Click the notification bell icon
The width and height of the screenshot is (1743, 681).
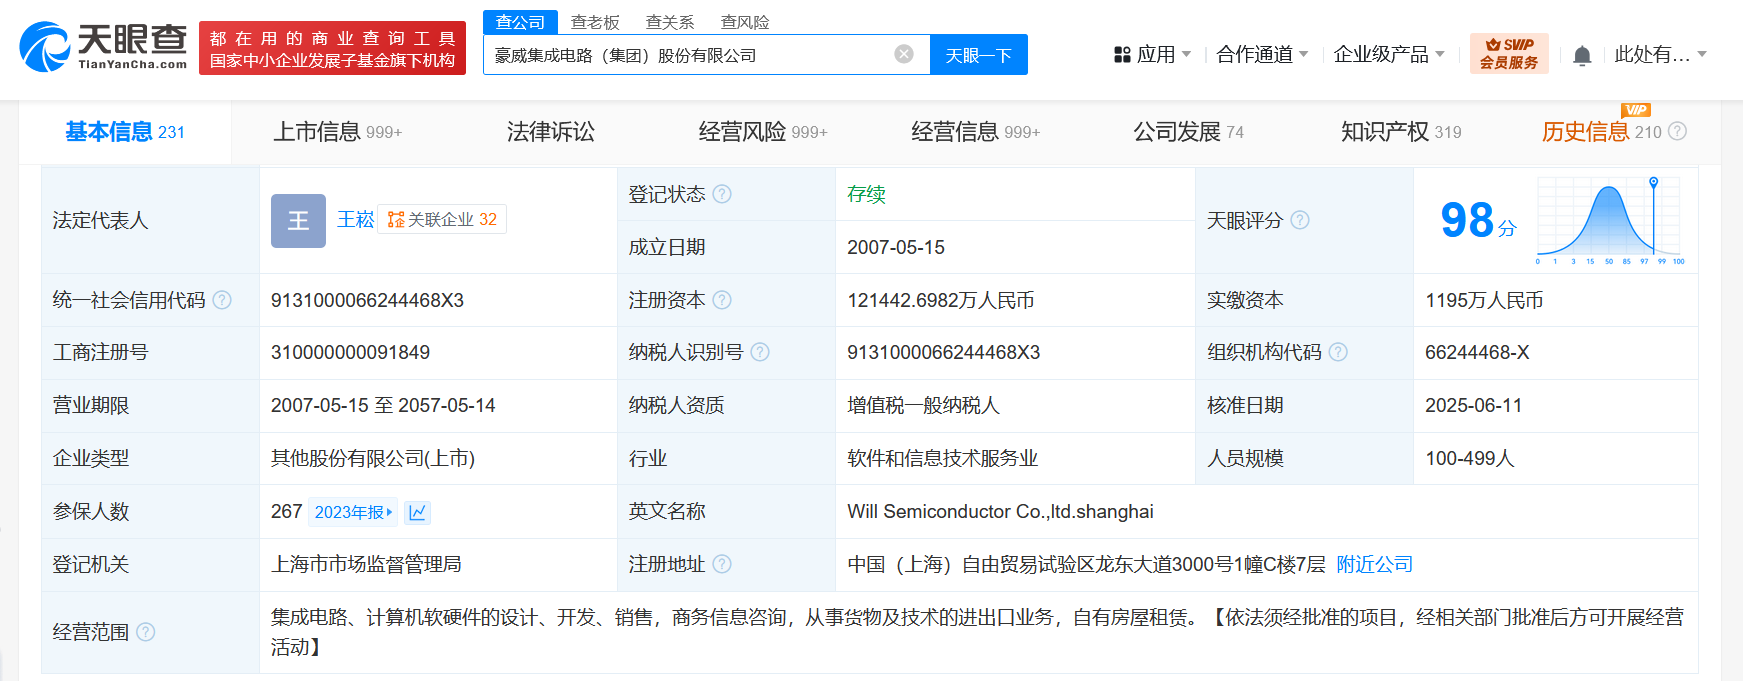pyautogui.click(x=1582, y=55)
